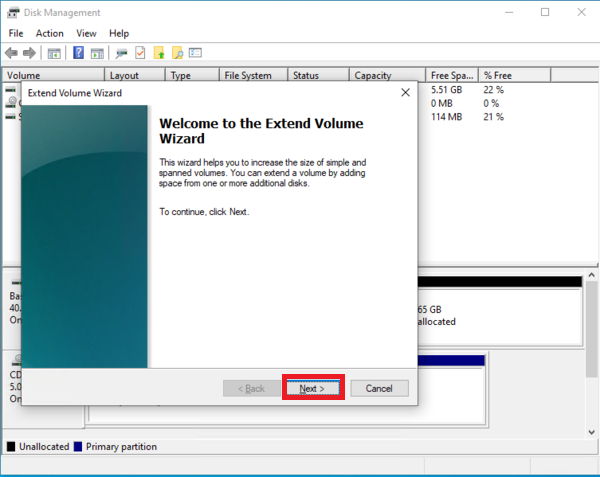The width and height of the screenshot is (600, 477).
Task: Click Next in the Extend Volume Wizard
Action: pyautogui.click(x=312, y=388)
